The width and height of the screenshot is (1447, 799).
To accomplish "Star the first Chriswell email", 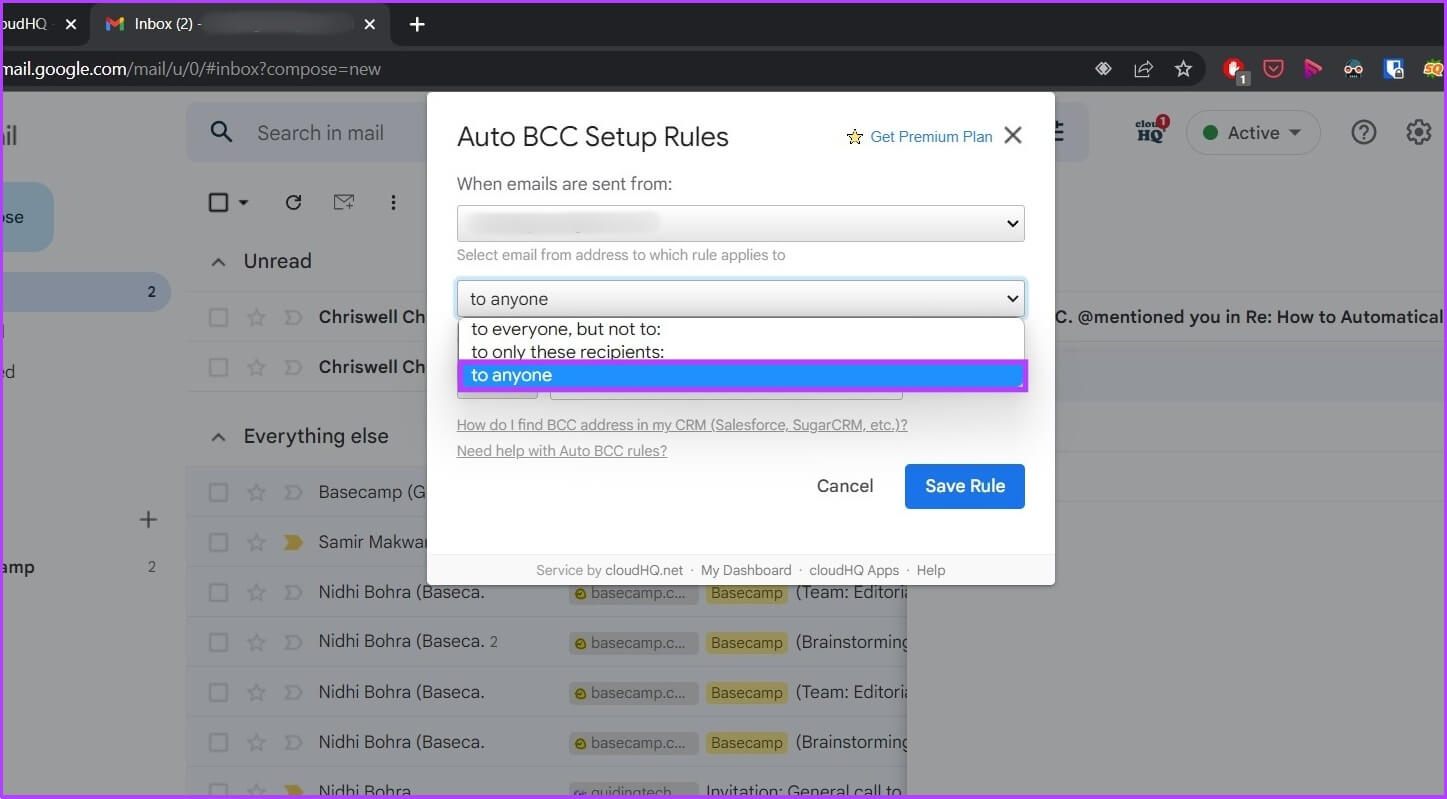I will tap(256, 317).
